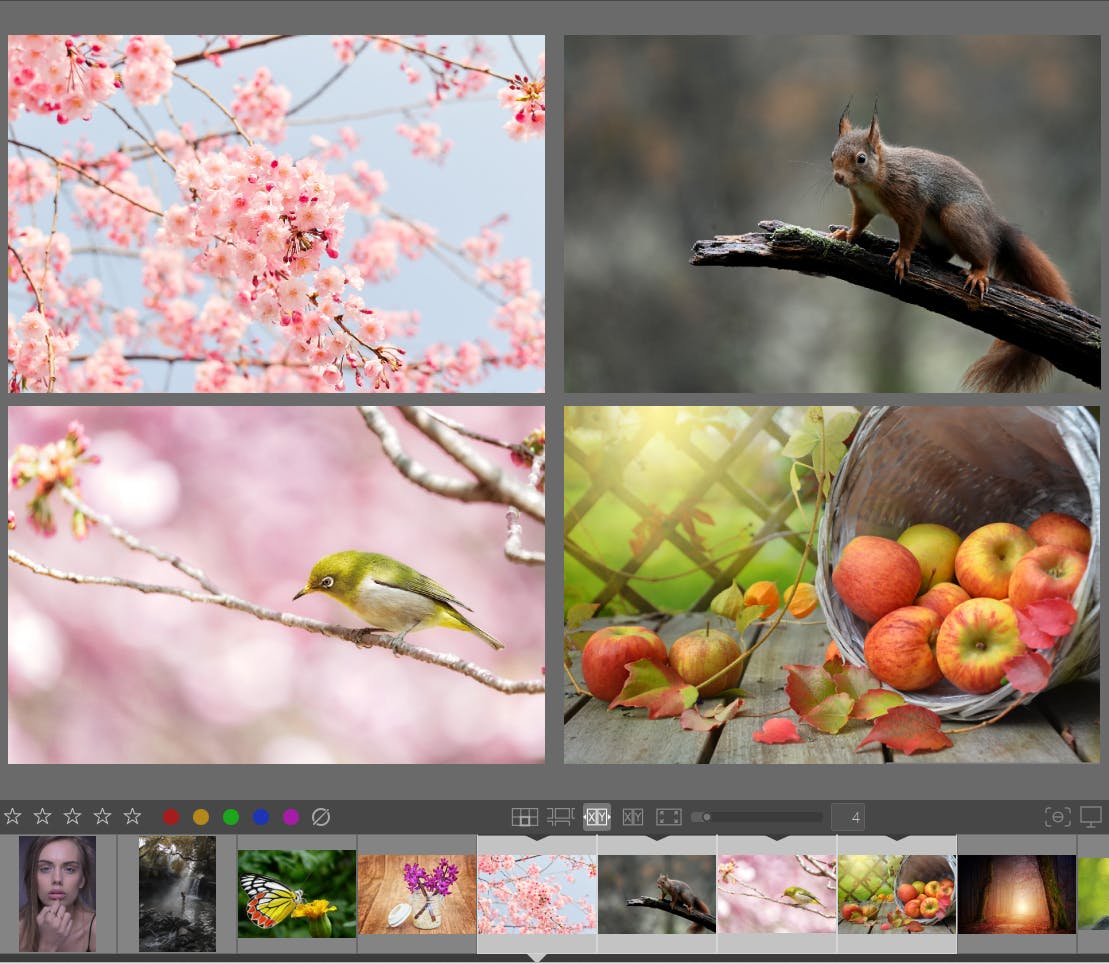The width and height of the screenshot is (1109, 964).
Task: Click the synchronized panes layout icon
Action: (561, 816)
